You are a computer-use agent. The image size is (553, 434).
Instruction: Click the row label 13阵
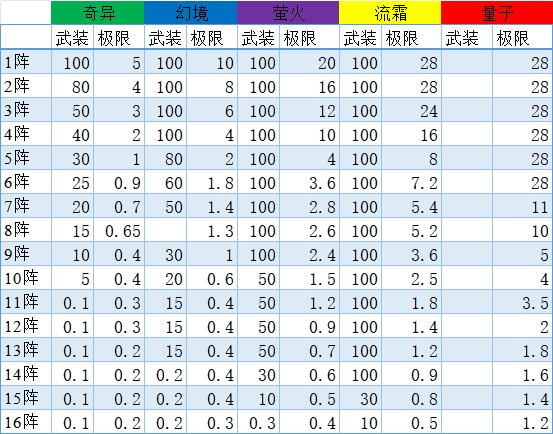(x=26, y=350)
